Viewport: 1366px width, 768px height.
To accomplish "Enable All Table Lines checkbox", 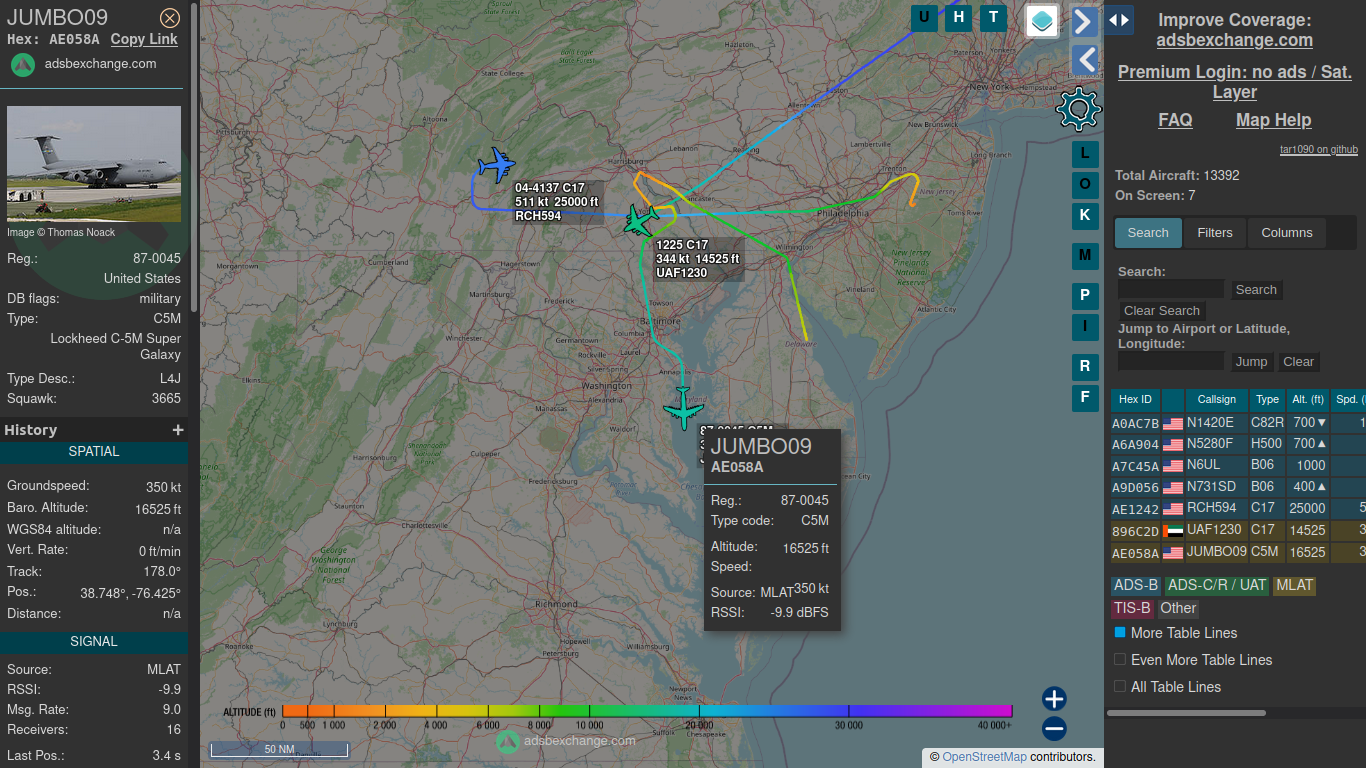I will tap(1120, 687).
